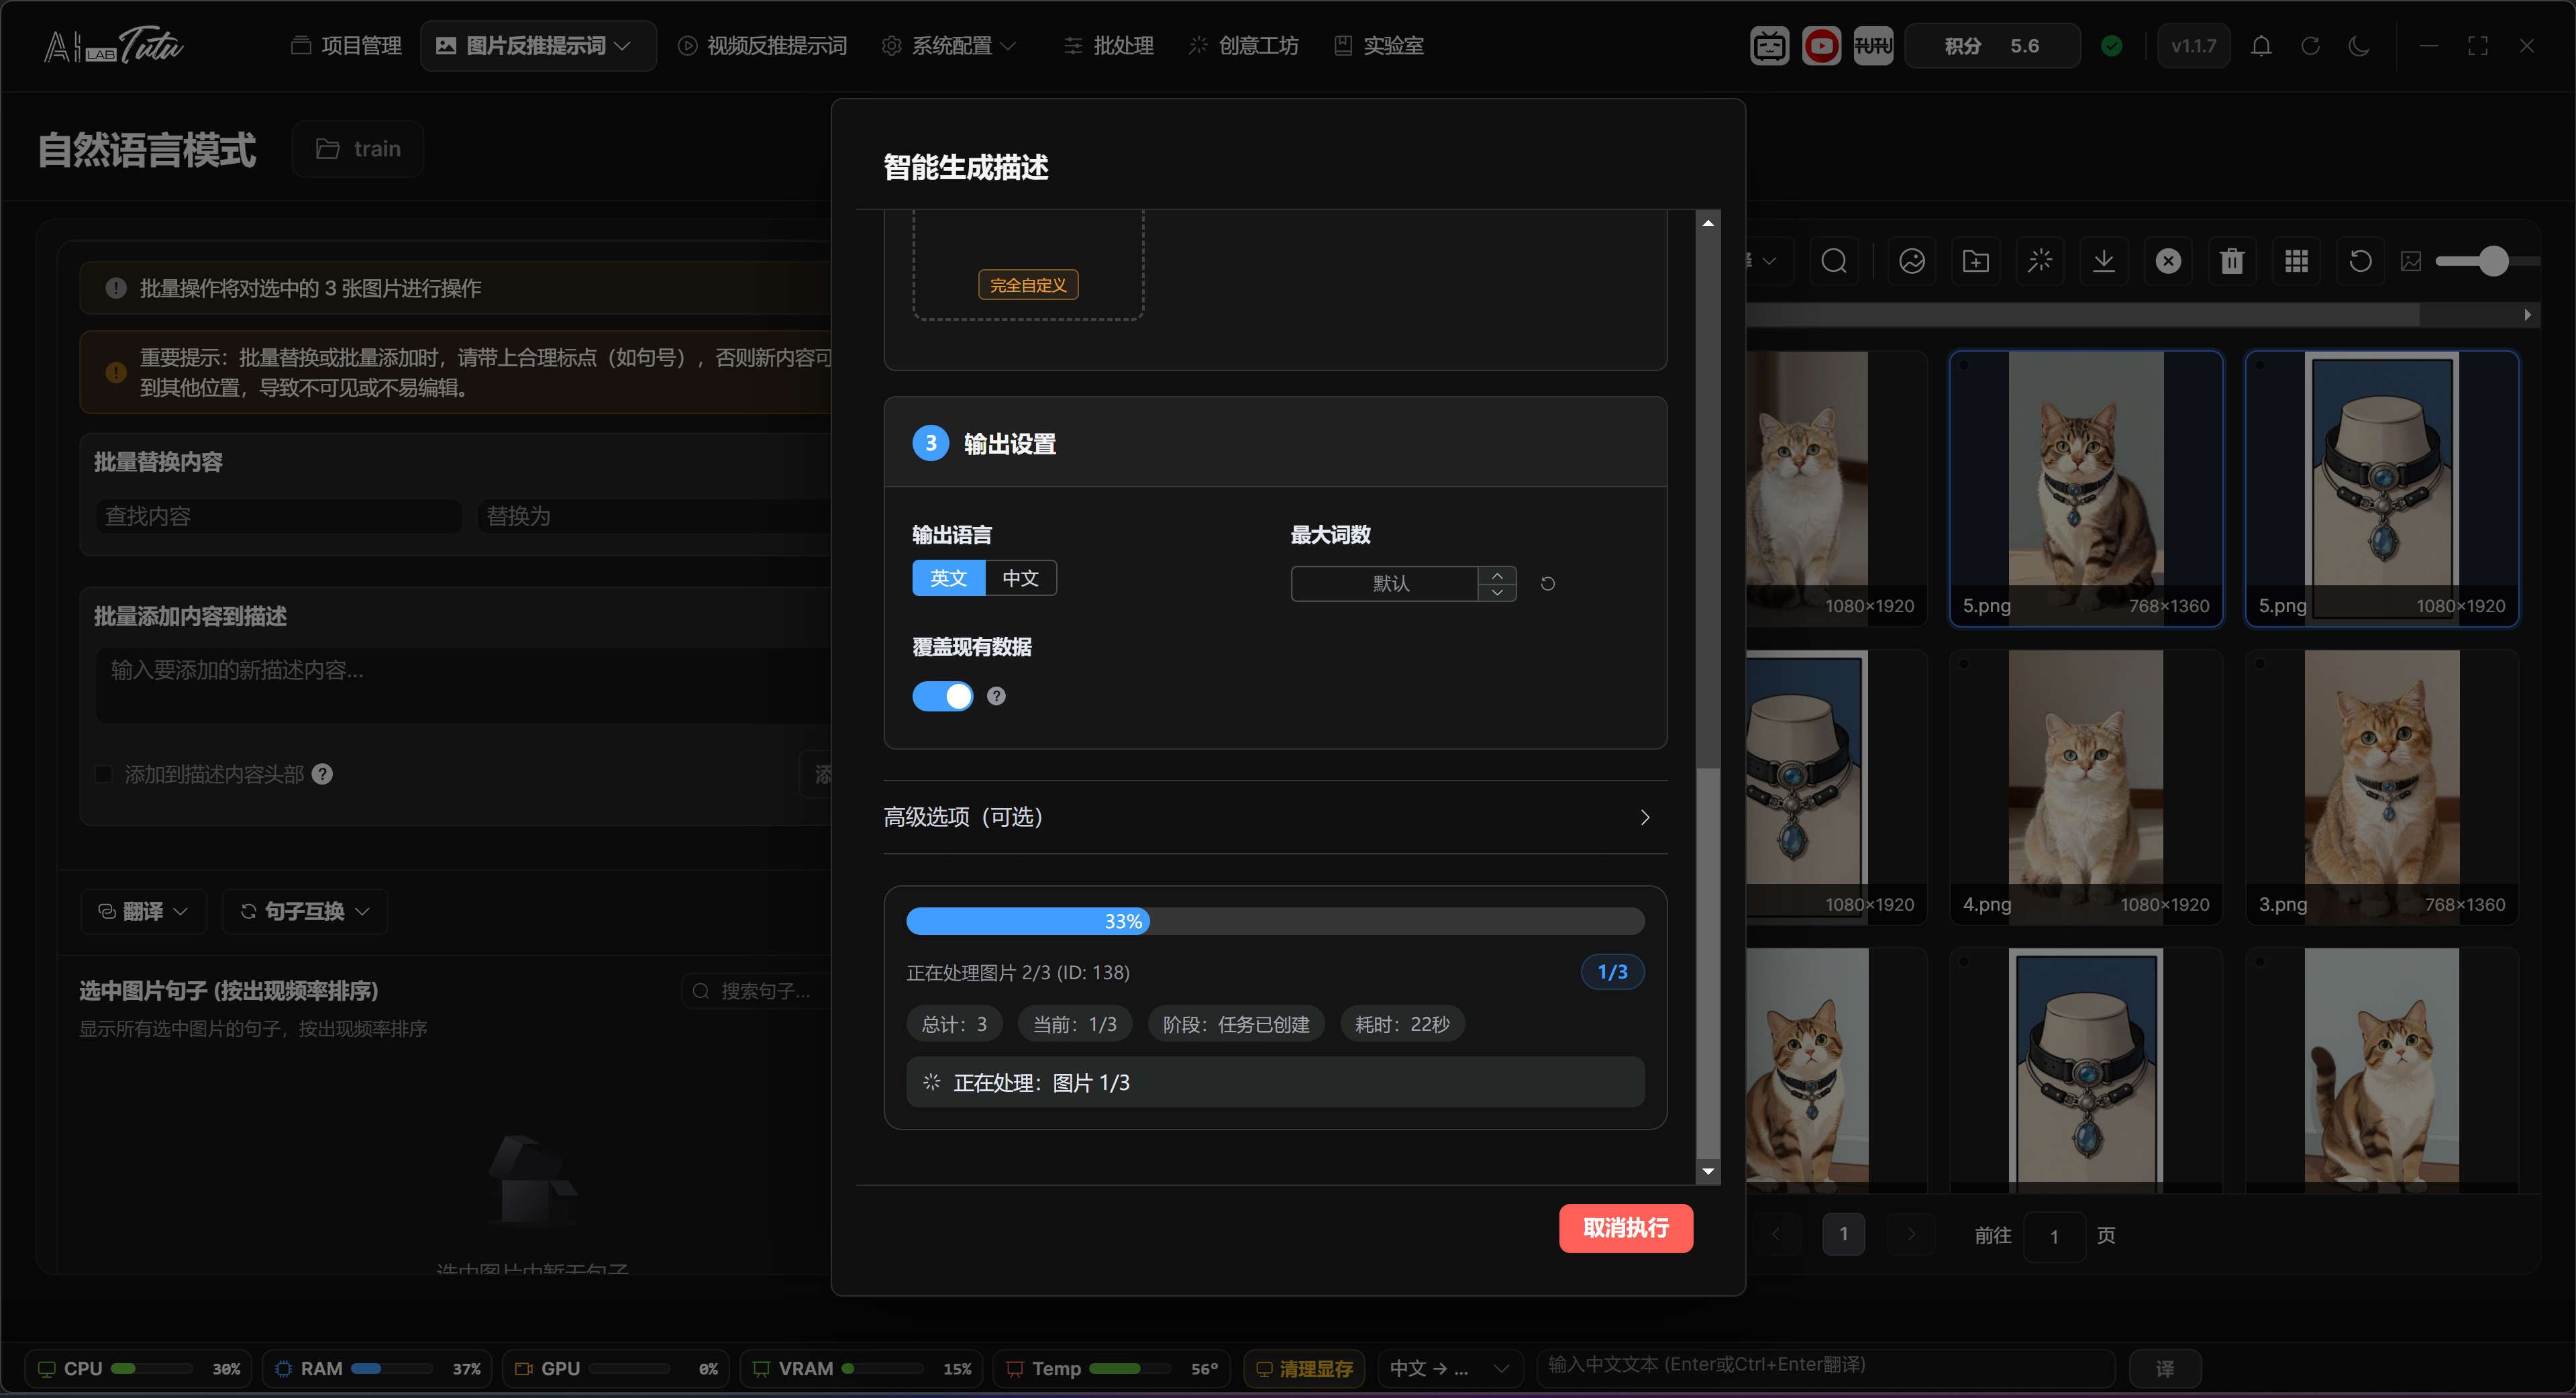The height and width of the screenshot is (1398, 2576).
Task: Click the 前往 page number input
Action: [2054, 1236]
